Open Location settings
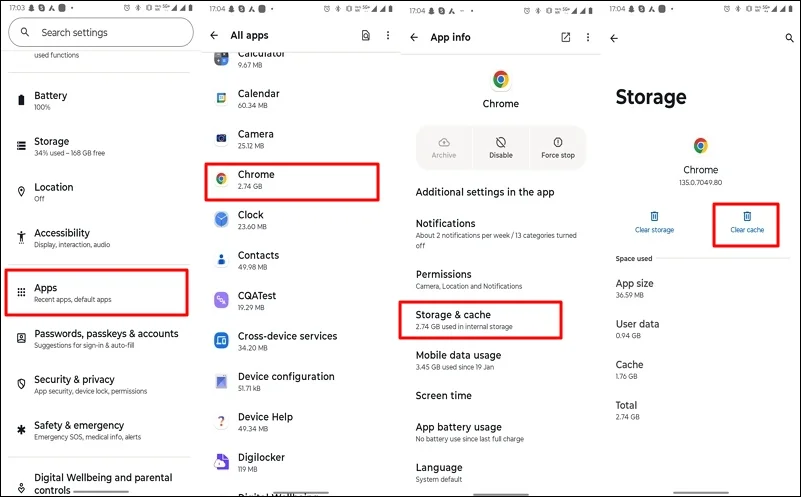Viewport: 801px width, 497px height. (x=100, y=192)
